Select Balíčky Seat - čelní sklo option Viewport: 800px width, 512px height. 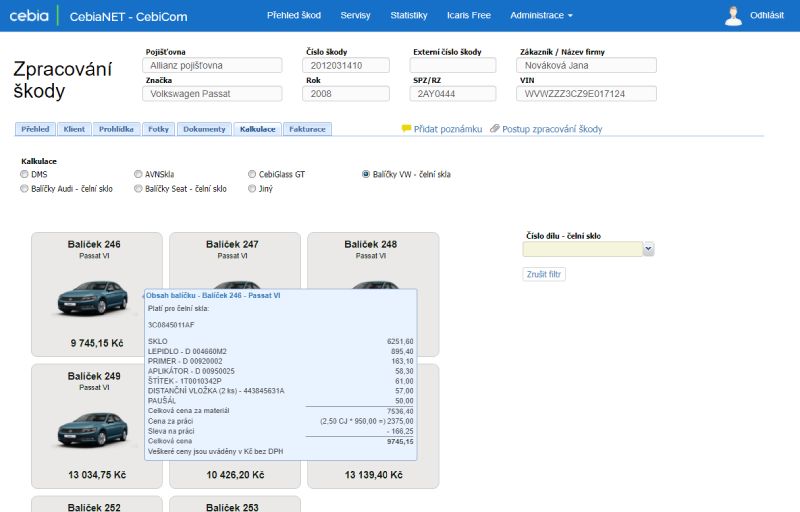point(138,189)
